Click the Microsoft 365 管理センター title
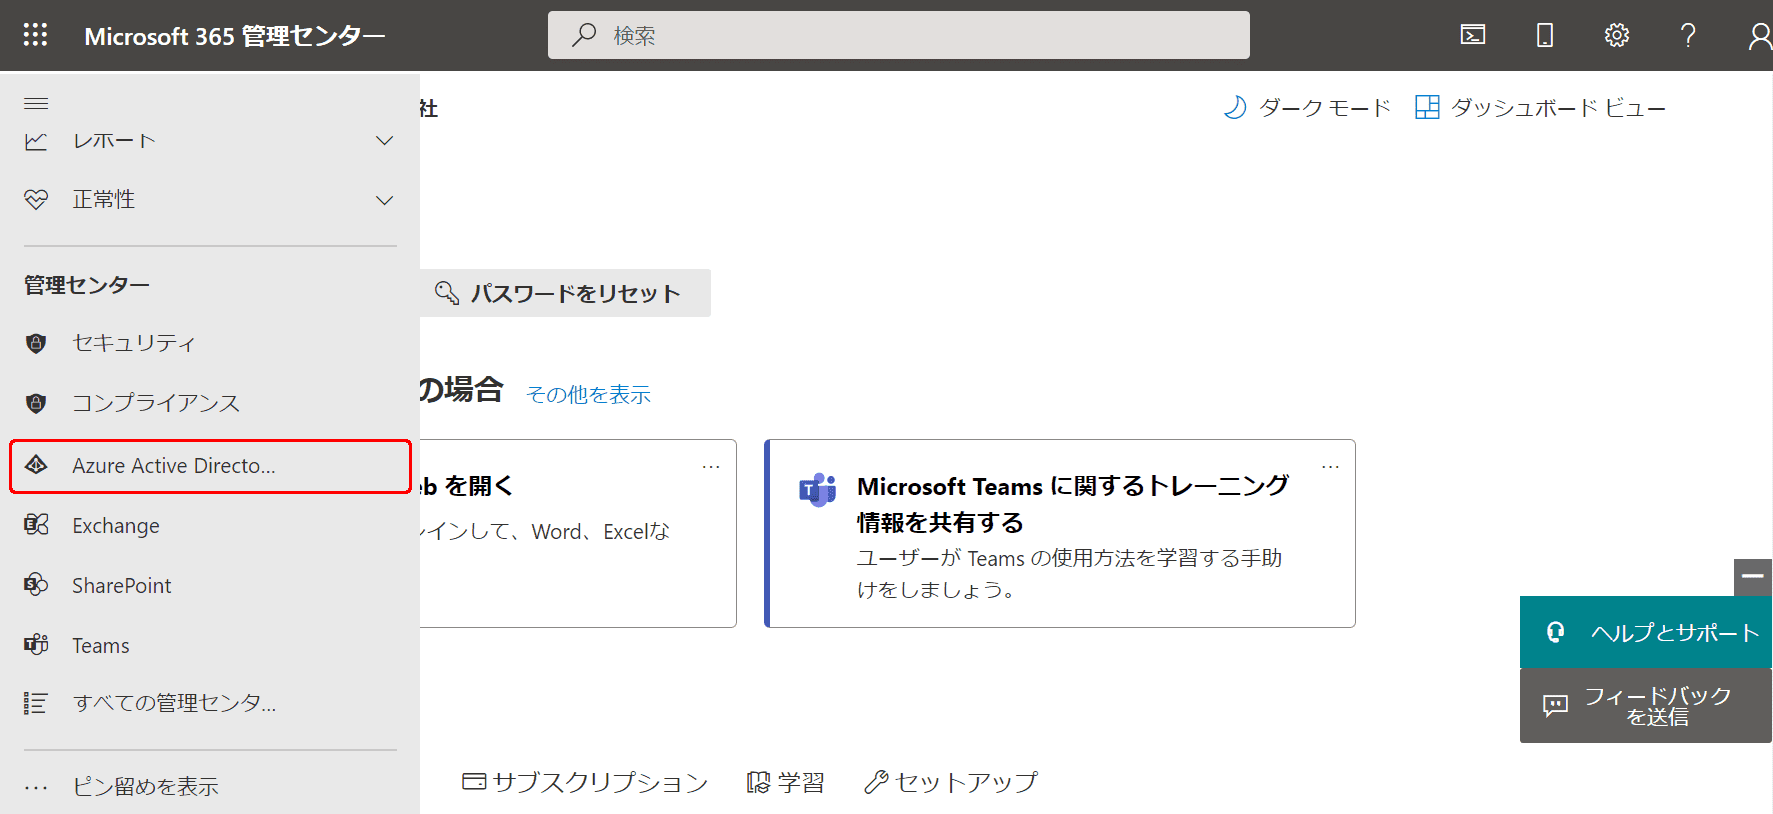The width and height of the screenshot is (1773, 814). [235, 36]
